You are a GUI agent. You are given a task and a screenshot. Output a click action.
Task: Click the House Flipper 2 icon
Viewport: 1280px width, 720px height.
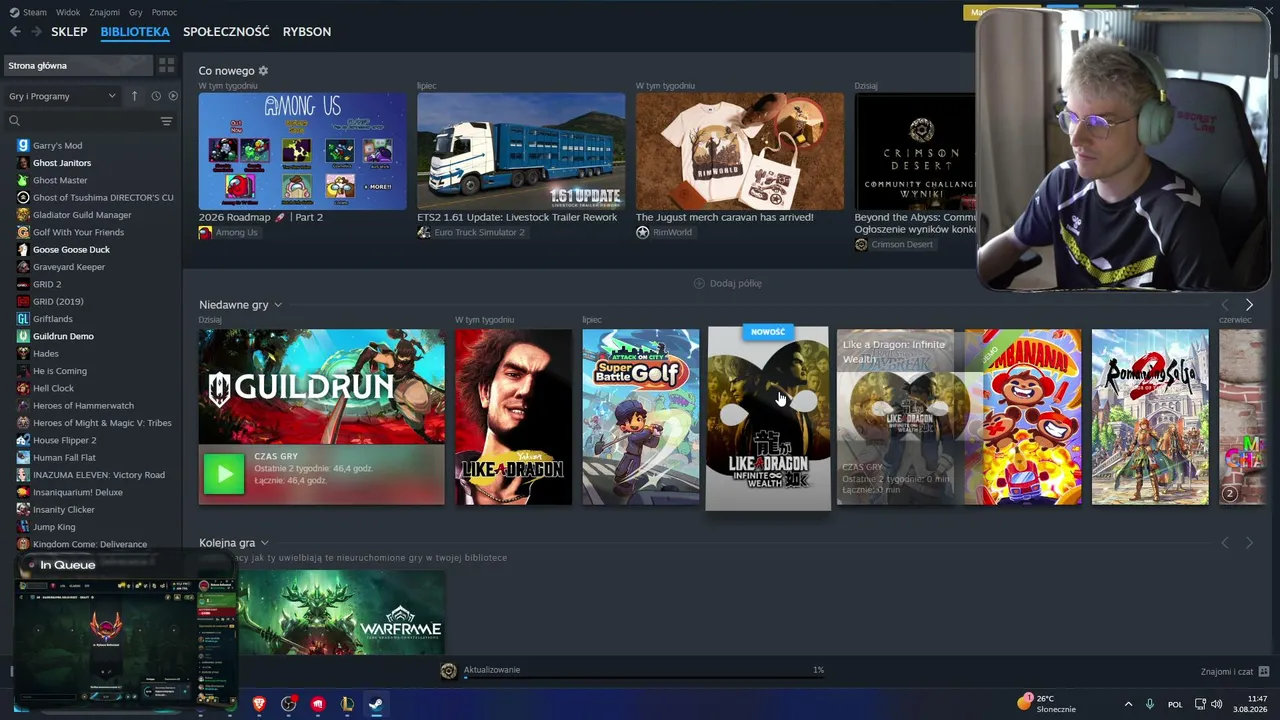coord(23,440)
